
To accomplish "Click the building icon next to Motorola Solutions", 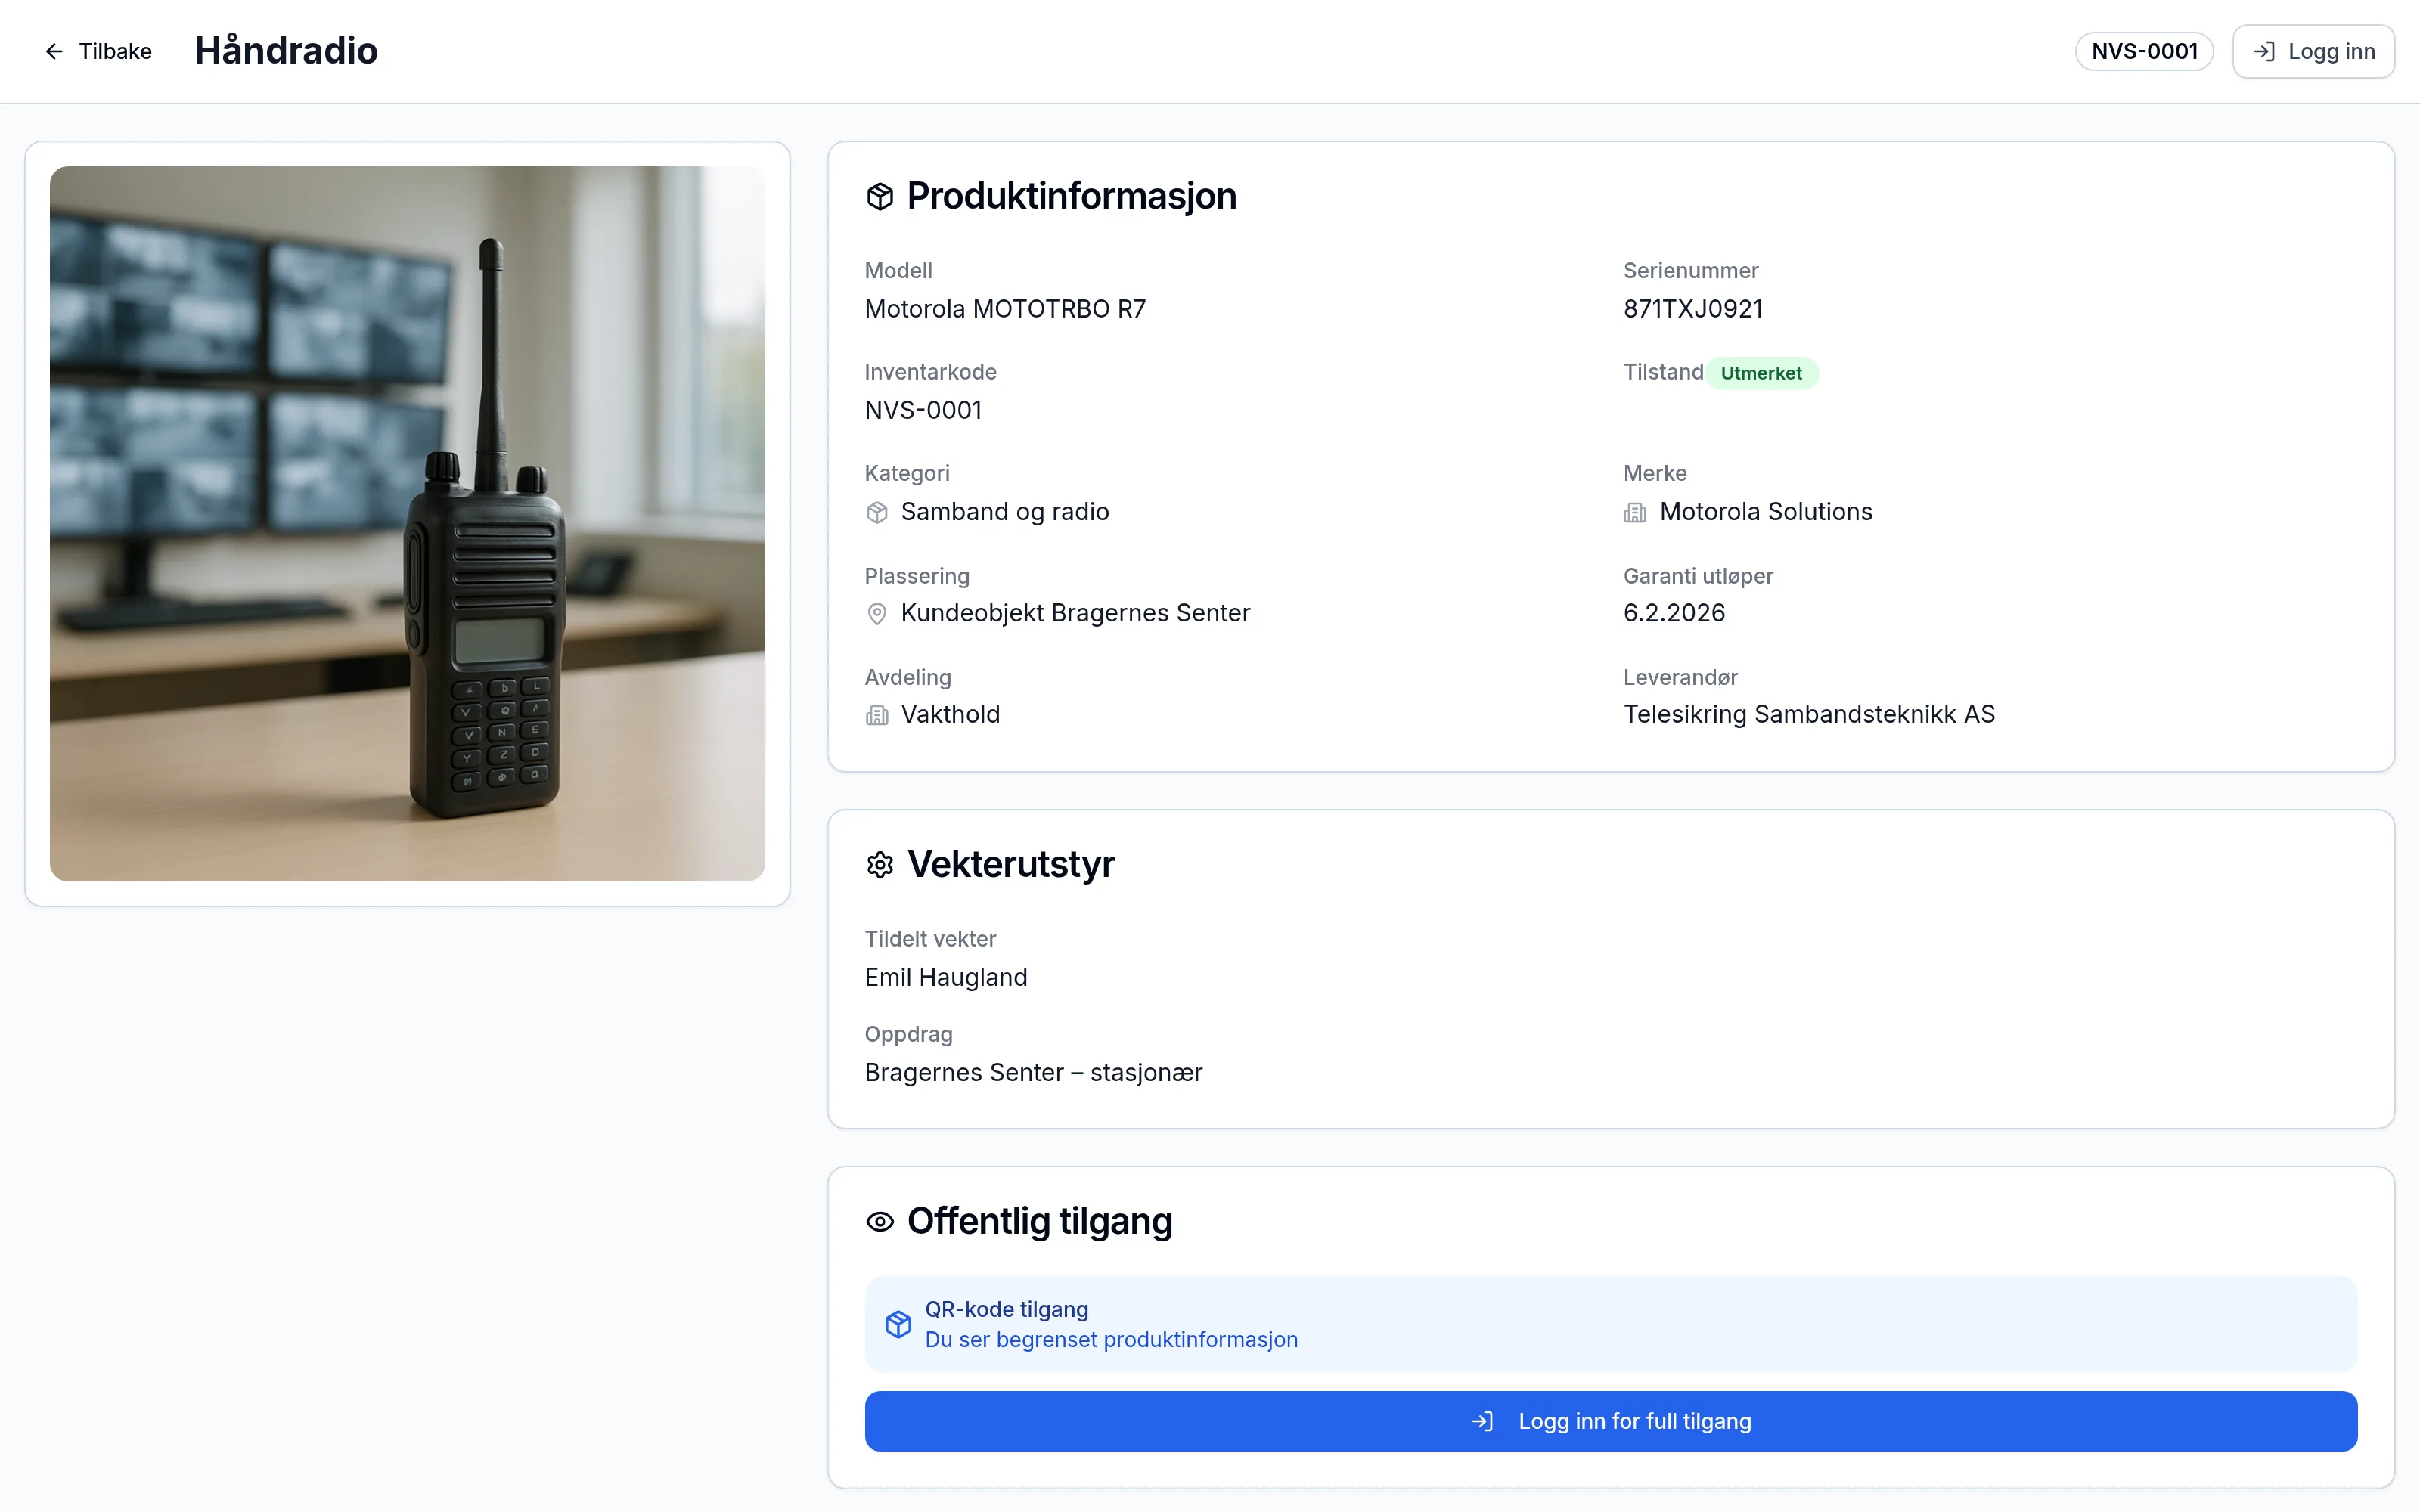I will 1635,512.
